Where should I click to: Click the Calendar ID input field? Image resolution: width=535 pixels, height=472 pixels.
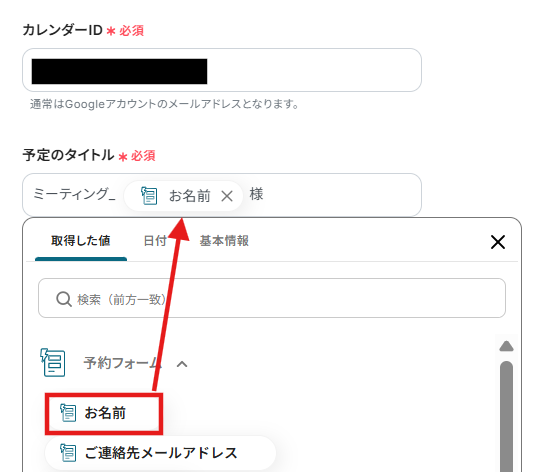222,70
